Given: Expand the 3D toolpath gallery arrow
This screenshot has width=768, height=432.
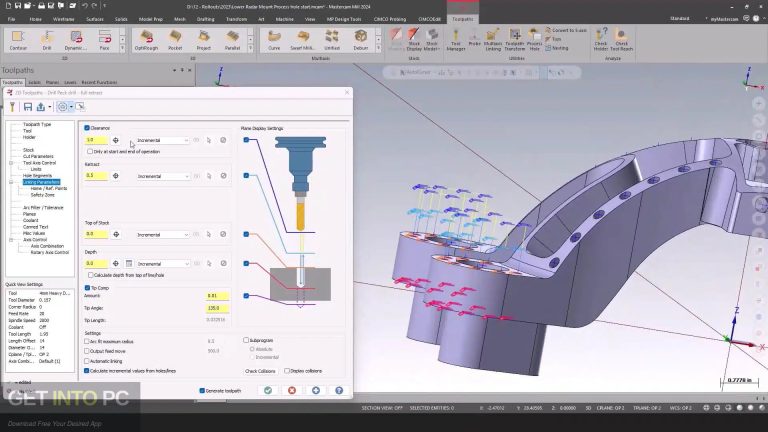Looking at the screenshot, I should point(250,48).
